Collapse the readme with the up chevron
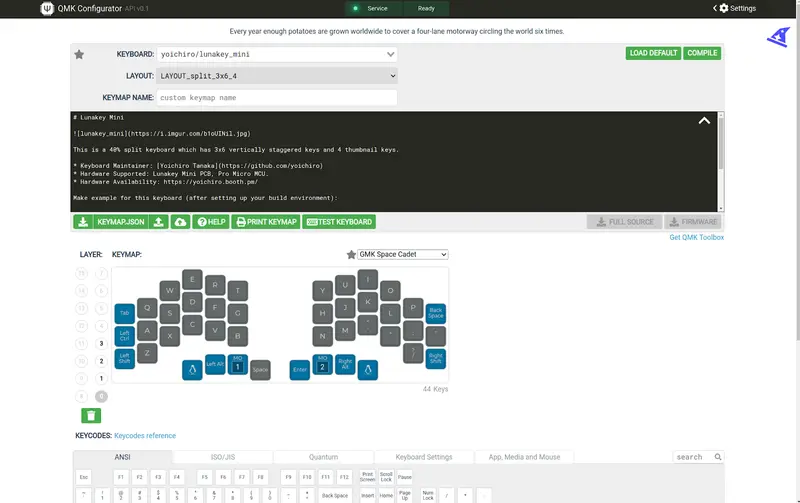 704,121
